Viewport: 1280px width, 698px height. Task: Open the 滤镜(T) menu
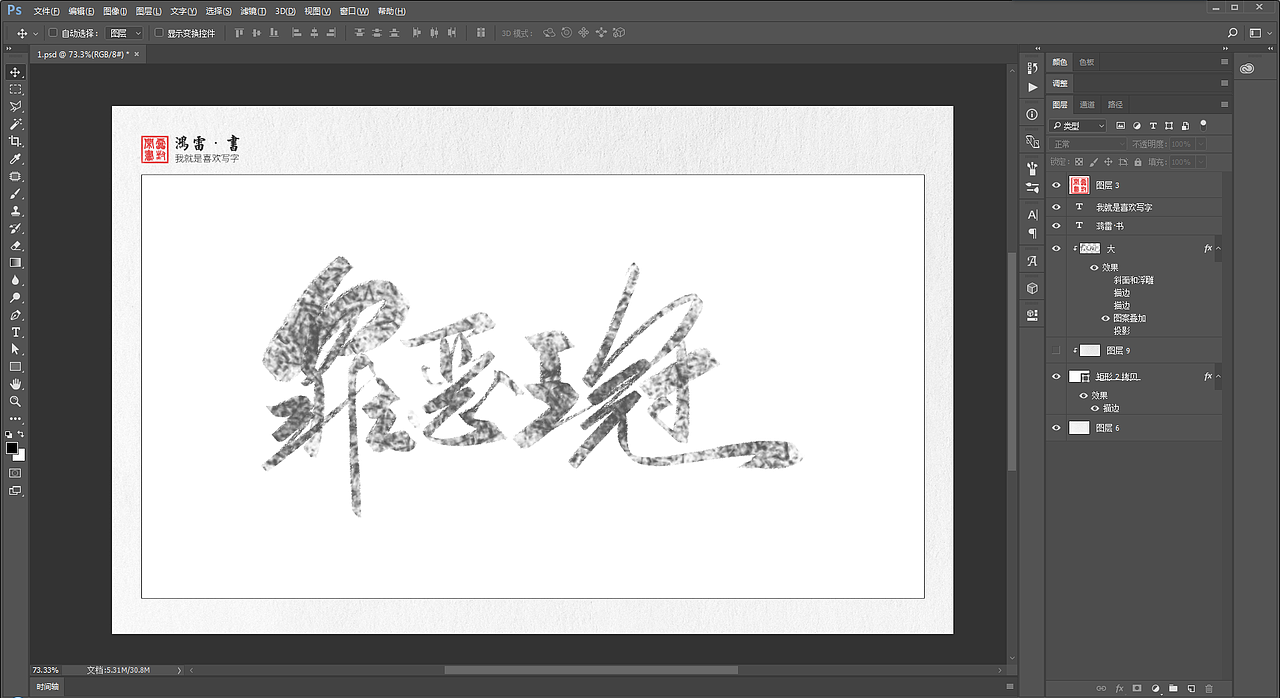click(x=253, y=11)
